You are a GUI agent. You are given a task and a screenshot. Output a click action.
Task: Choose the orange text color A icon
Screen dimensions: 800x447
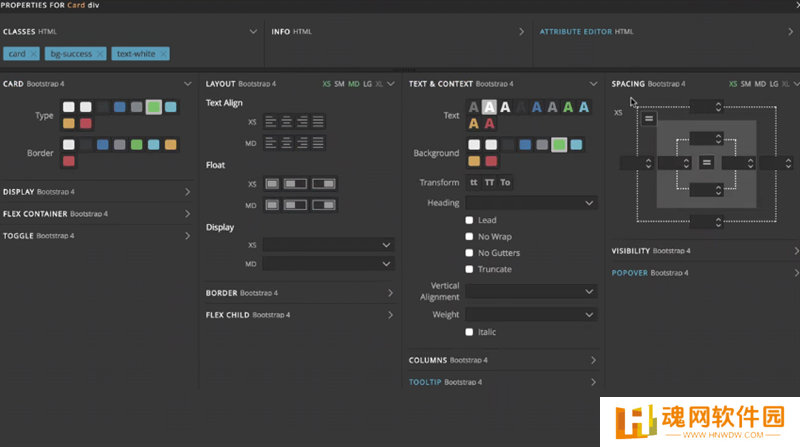click(x=473, y=123)
